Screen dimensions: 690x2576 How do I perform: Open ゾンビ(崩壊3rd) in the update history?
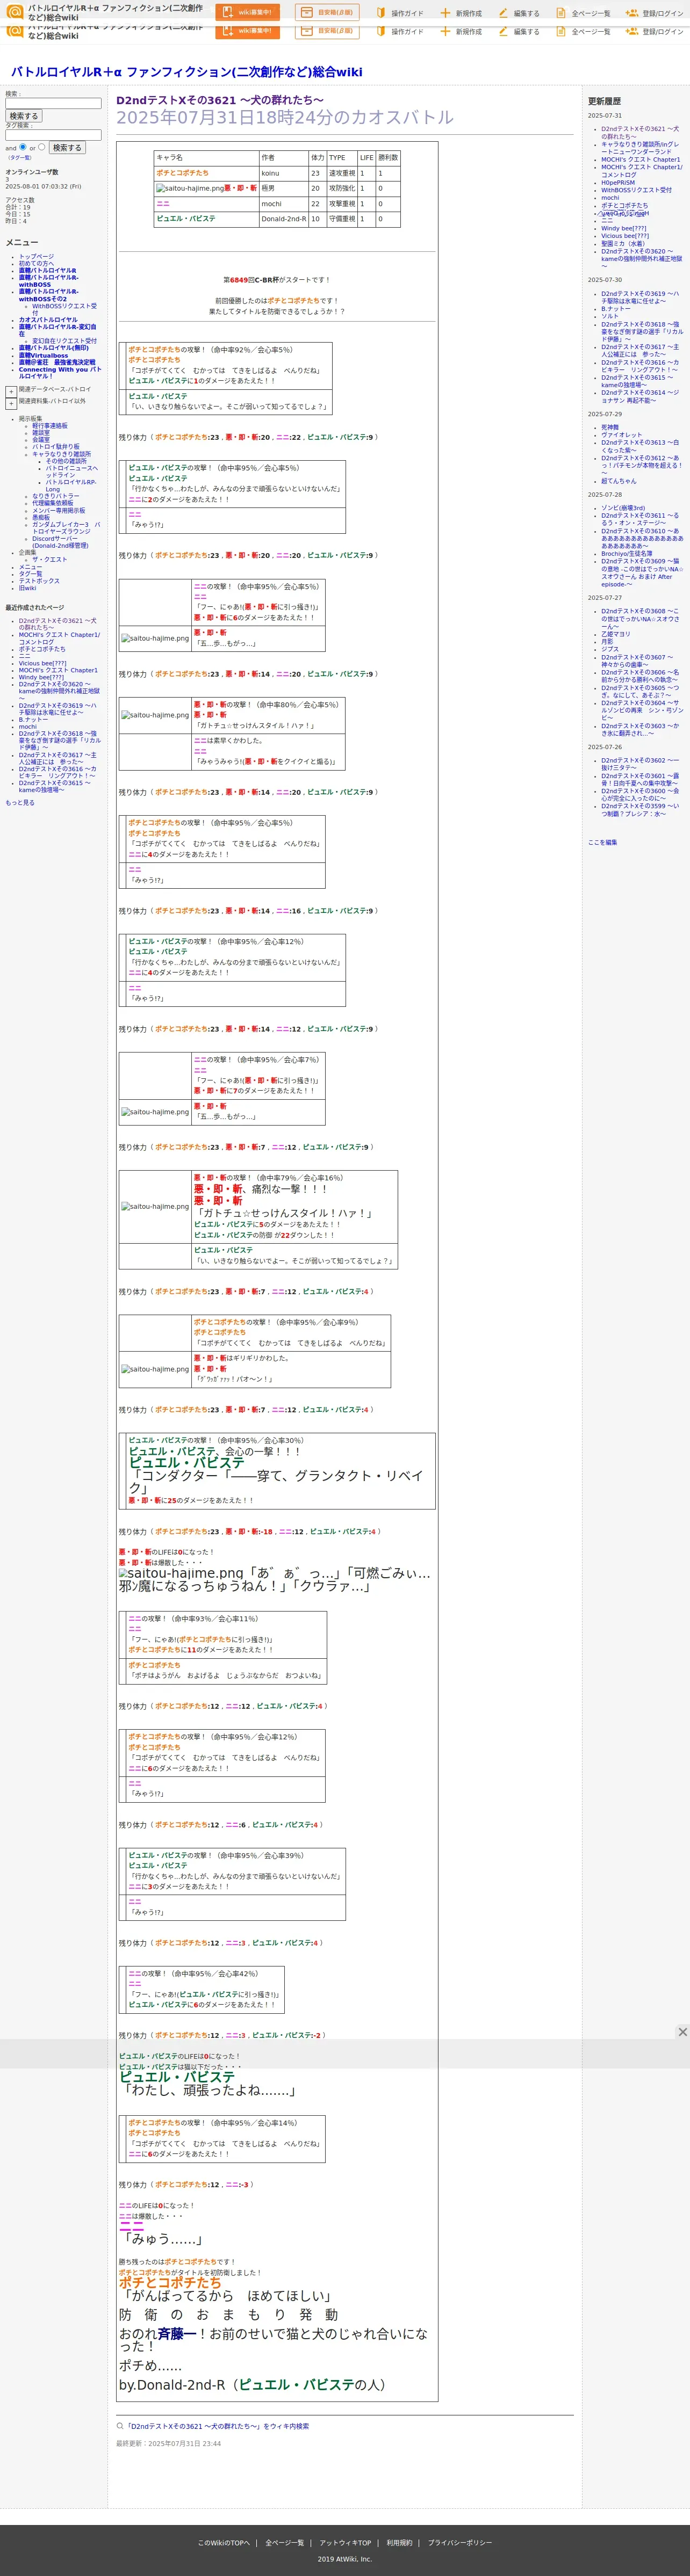point(623,508)
